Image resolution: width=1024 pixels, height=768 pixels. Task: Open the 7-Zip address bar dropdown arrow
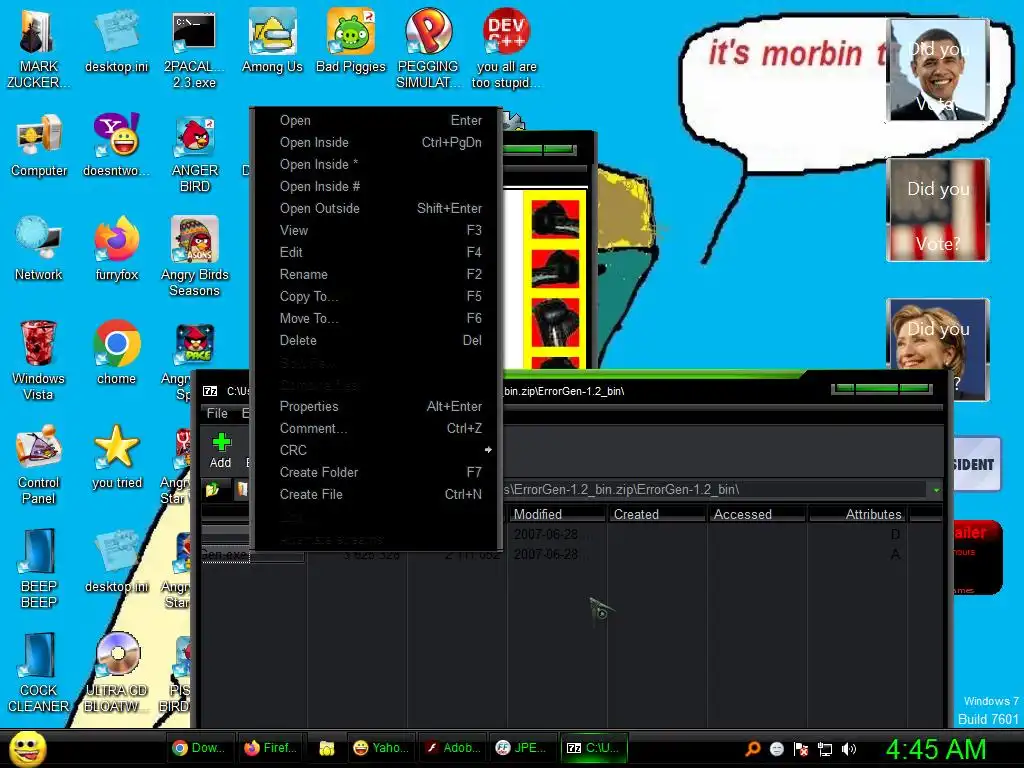(x=936, y=490)
